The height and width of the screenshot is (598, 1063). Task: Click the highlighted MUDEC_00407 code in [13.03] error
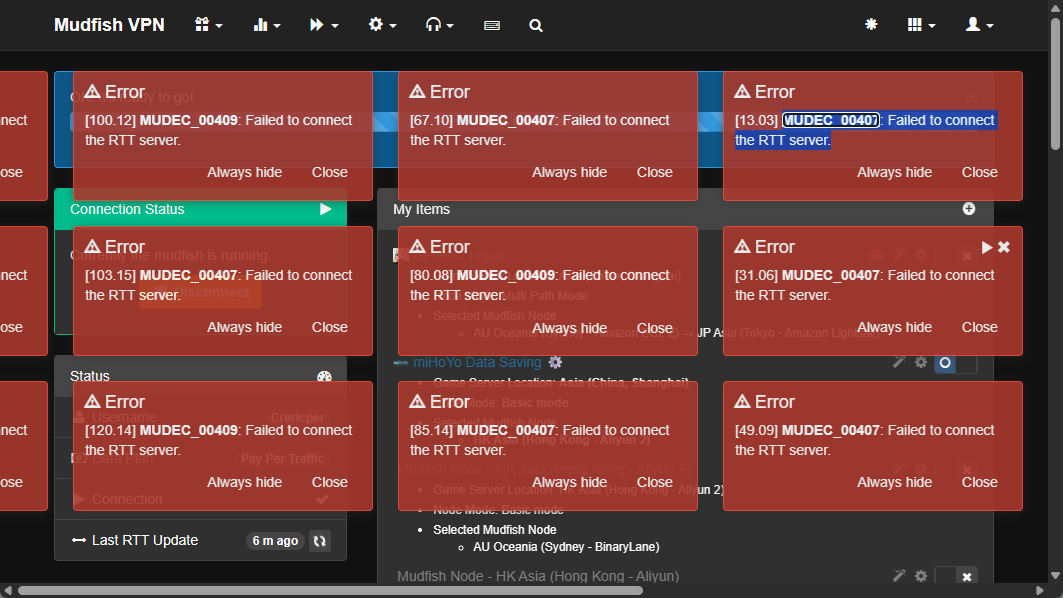[x=830, y=120]
